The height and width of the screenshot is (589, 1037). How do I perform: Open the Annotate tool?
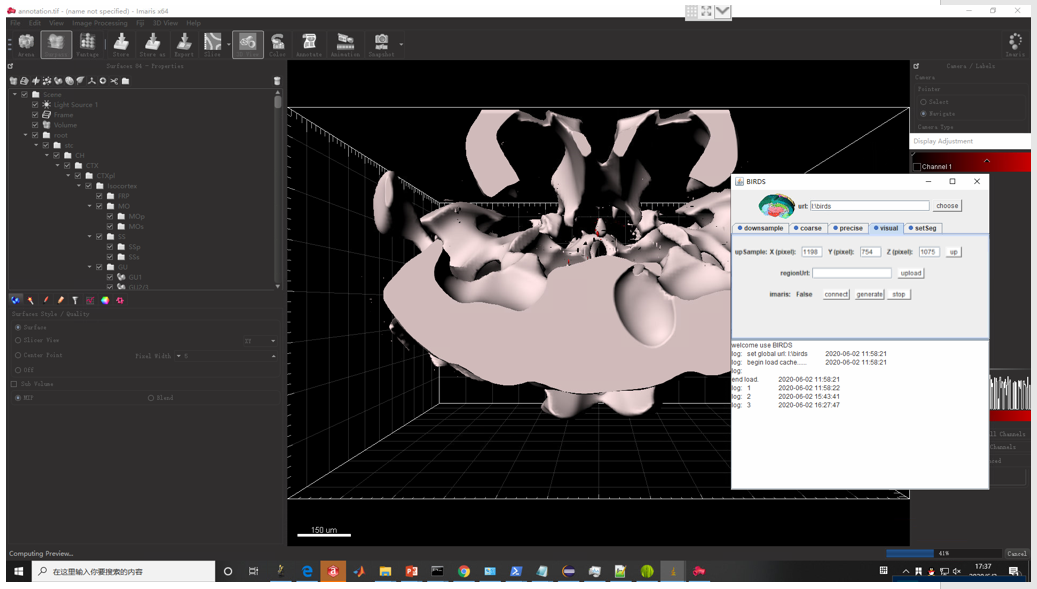pos(309,43)
